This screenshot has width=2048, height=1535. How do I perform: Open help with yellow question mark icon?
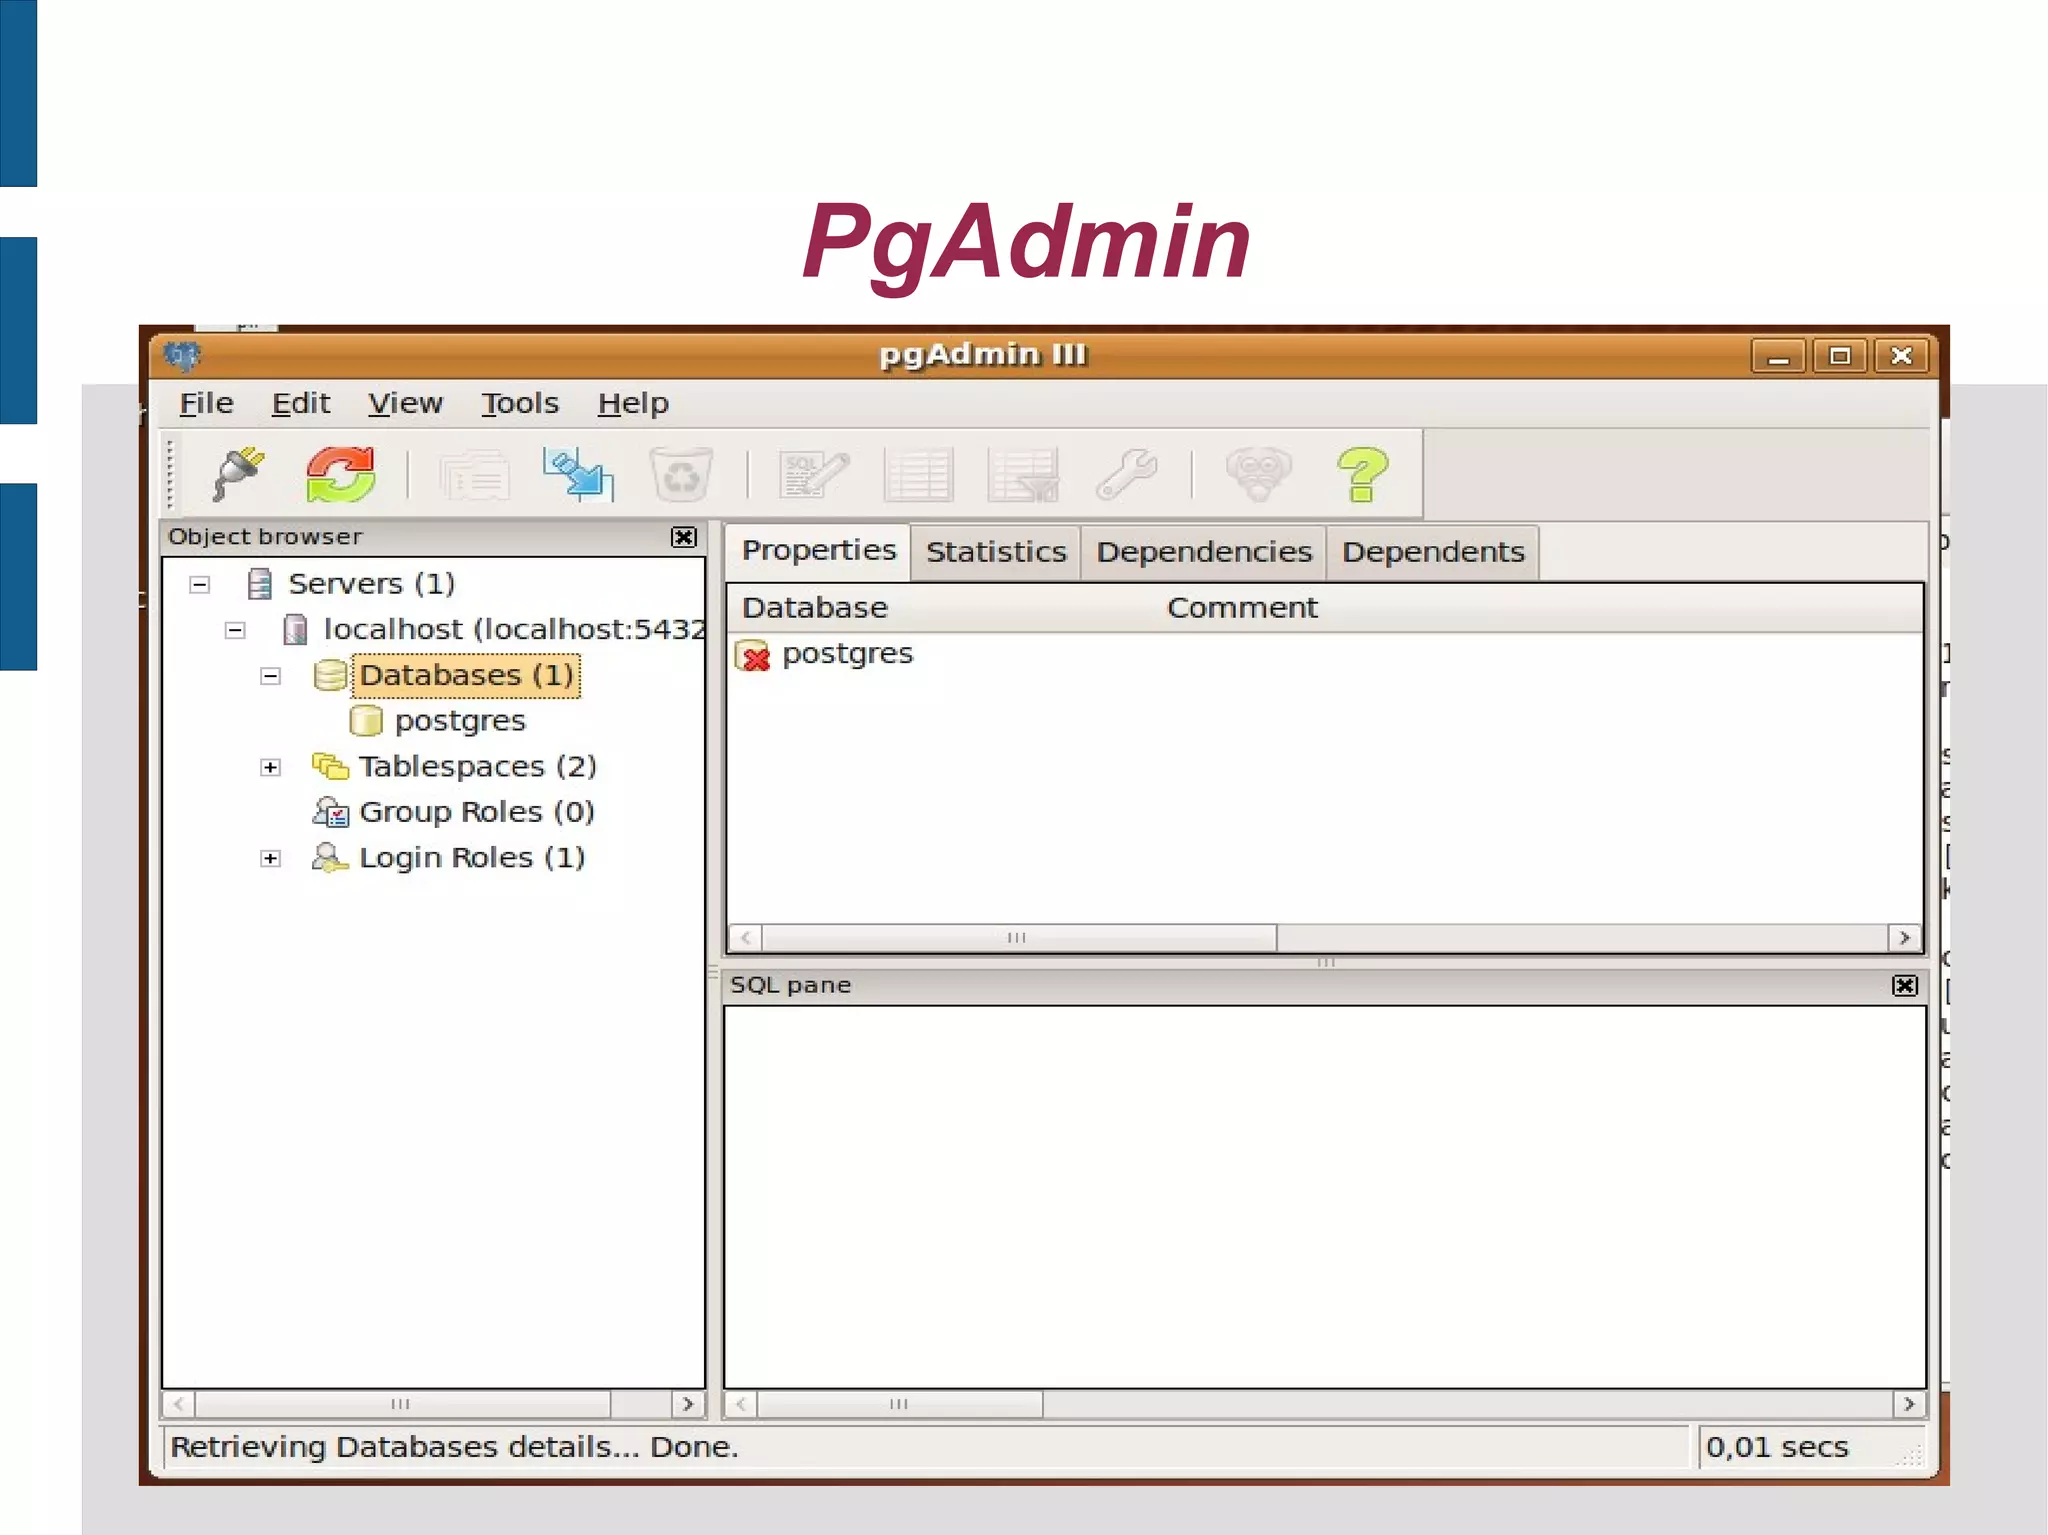1362,474
